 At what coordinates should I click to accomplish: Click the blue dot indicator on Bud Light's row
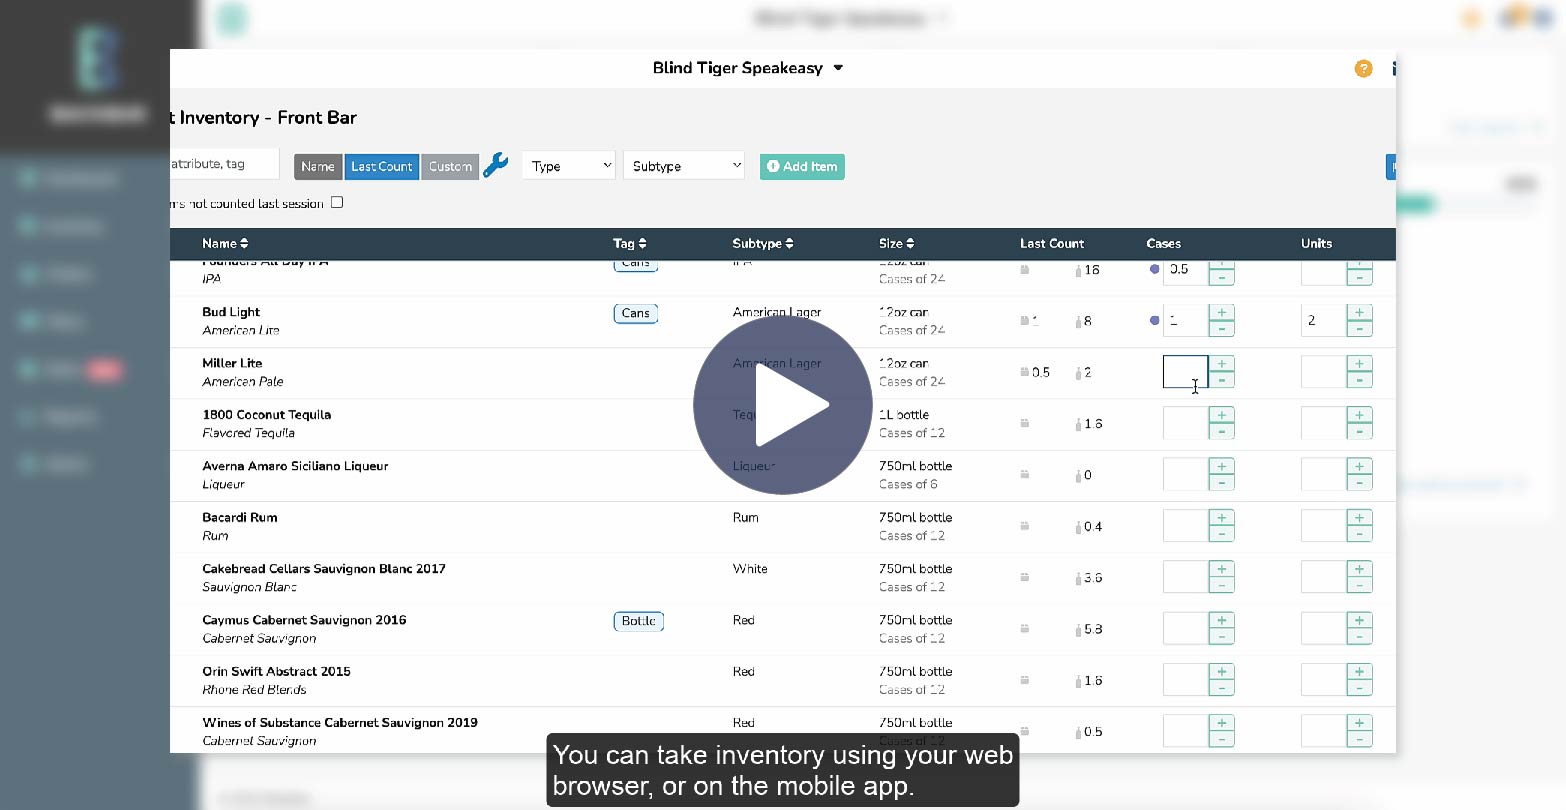[1154, 321]
